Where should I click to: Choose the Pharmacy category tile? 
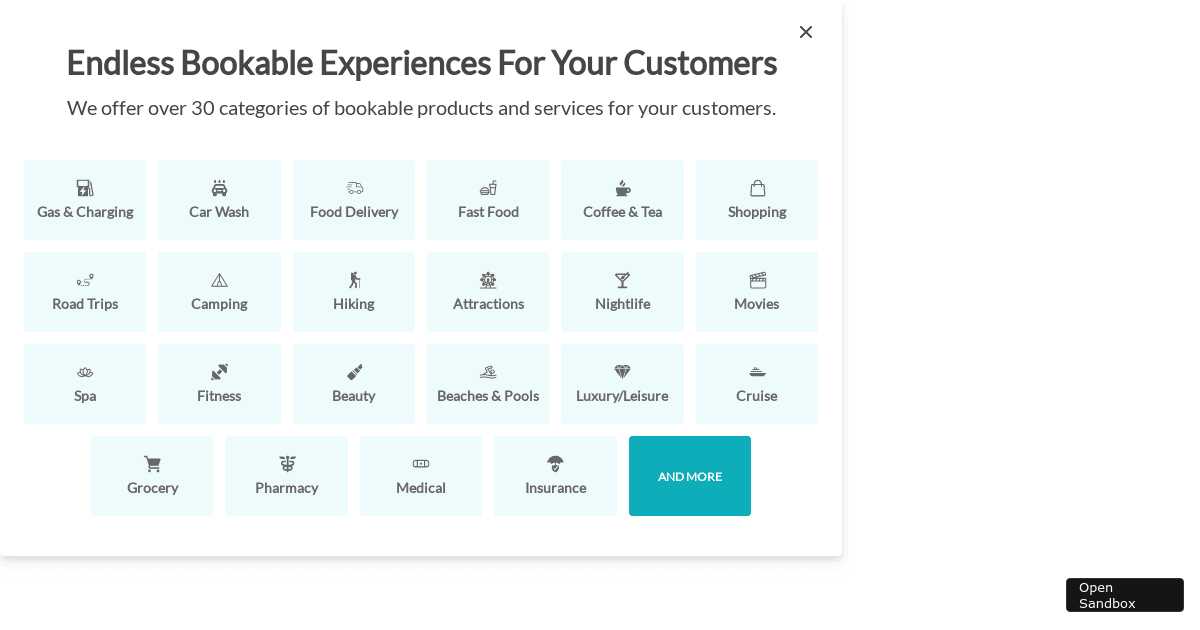click(x=286, y=476)
